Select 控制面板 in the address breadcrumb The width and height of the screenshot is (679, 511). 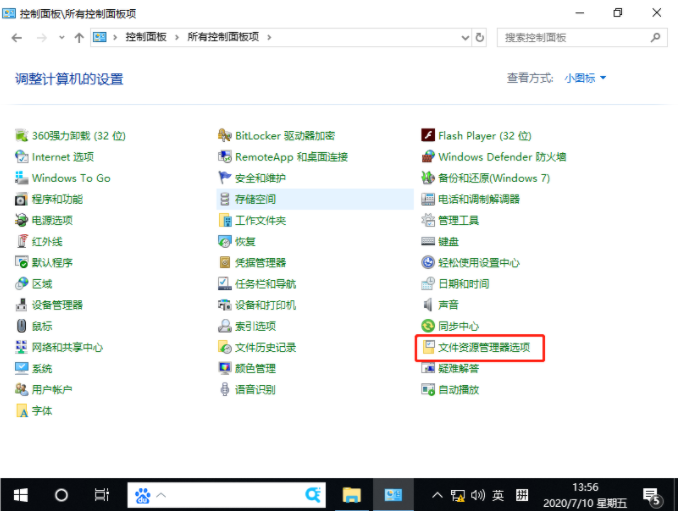coord(147,37)
